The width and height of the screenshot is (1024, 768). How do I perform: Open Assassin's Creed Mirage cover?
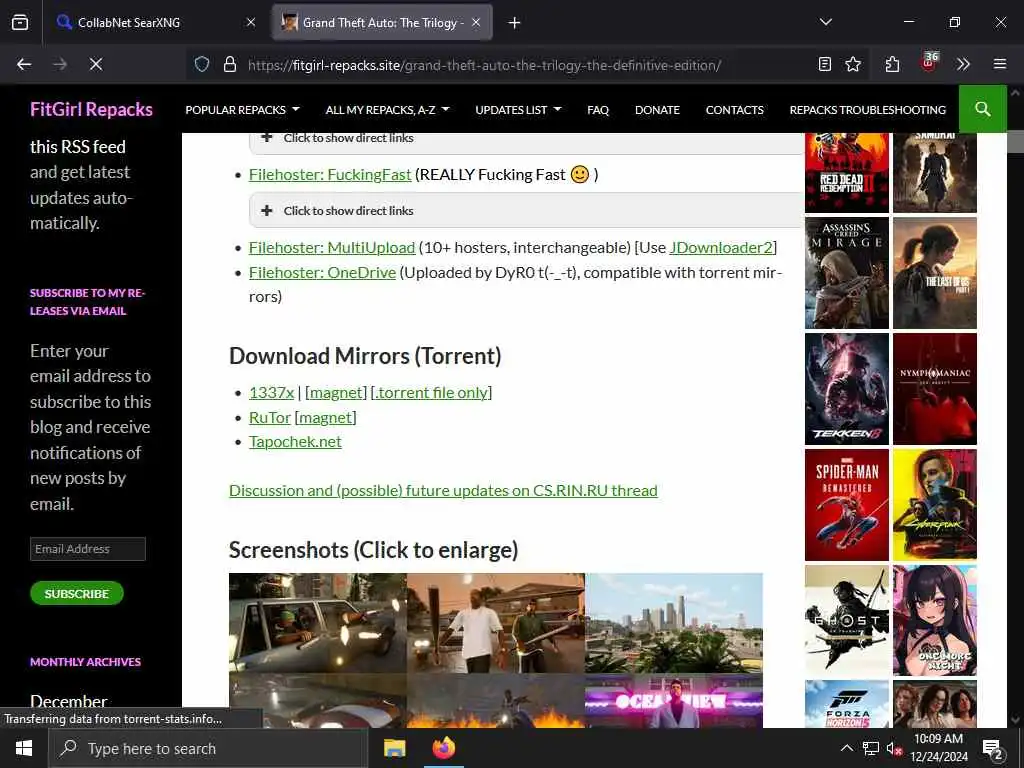846,273
